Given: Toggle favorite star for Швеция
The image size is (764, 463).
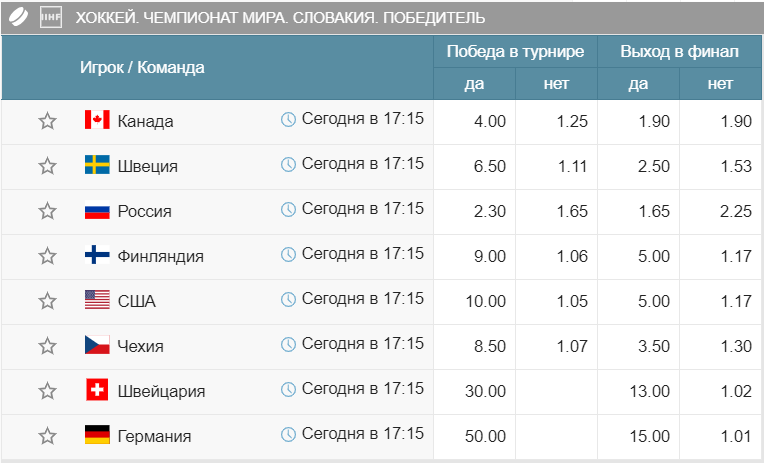Looking at the screenshot, I should [x=47, y=166].
